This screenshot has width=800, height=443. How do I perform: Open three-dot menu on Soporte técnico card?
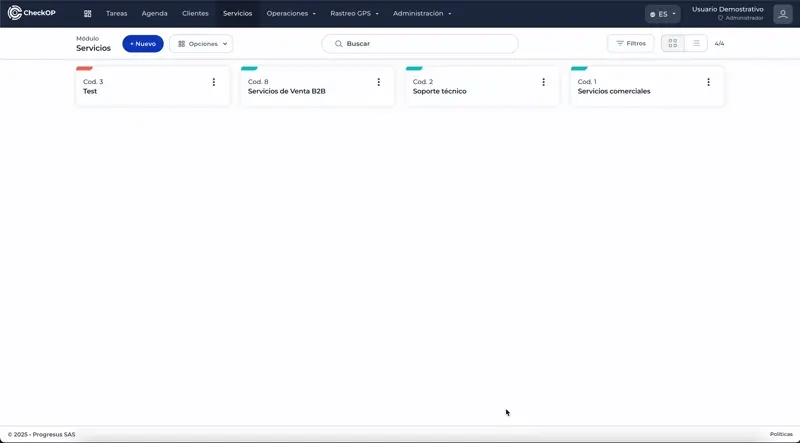pyautogui.click(x=543, y=82)
